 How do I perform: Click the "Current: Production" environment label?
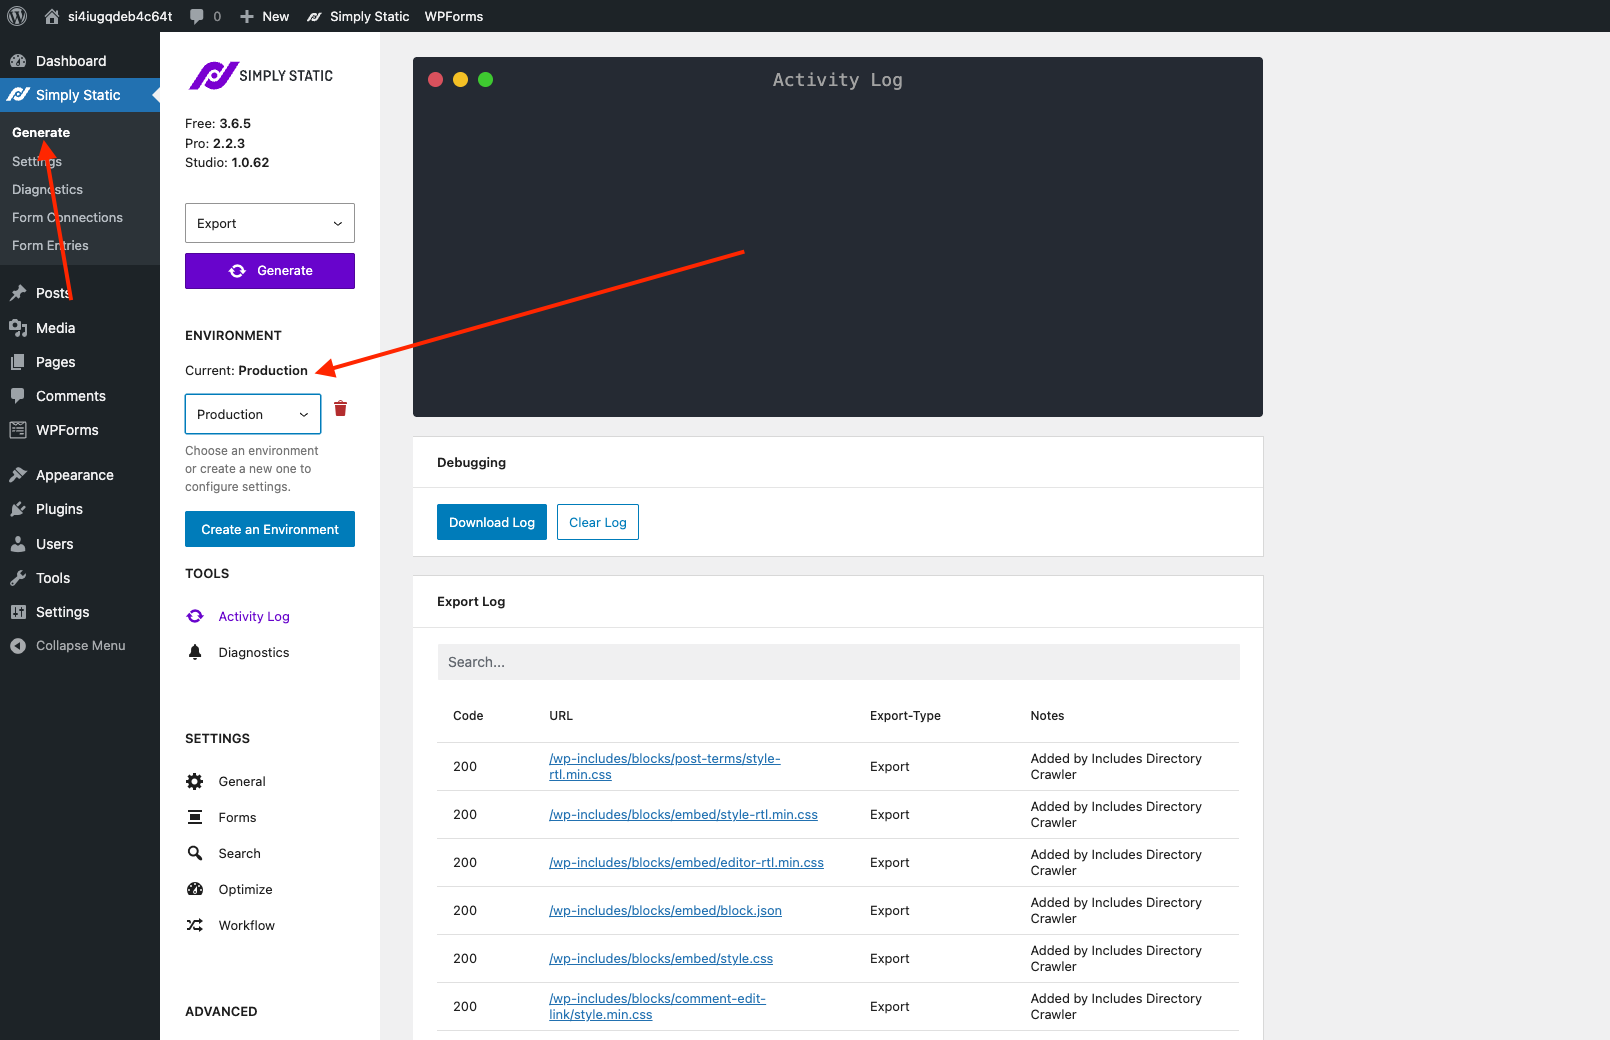point(246,370)
